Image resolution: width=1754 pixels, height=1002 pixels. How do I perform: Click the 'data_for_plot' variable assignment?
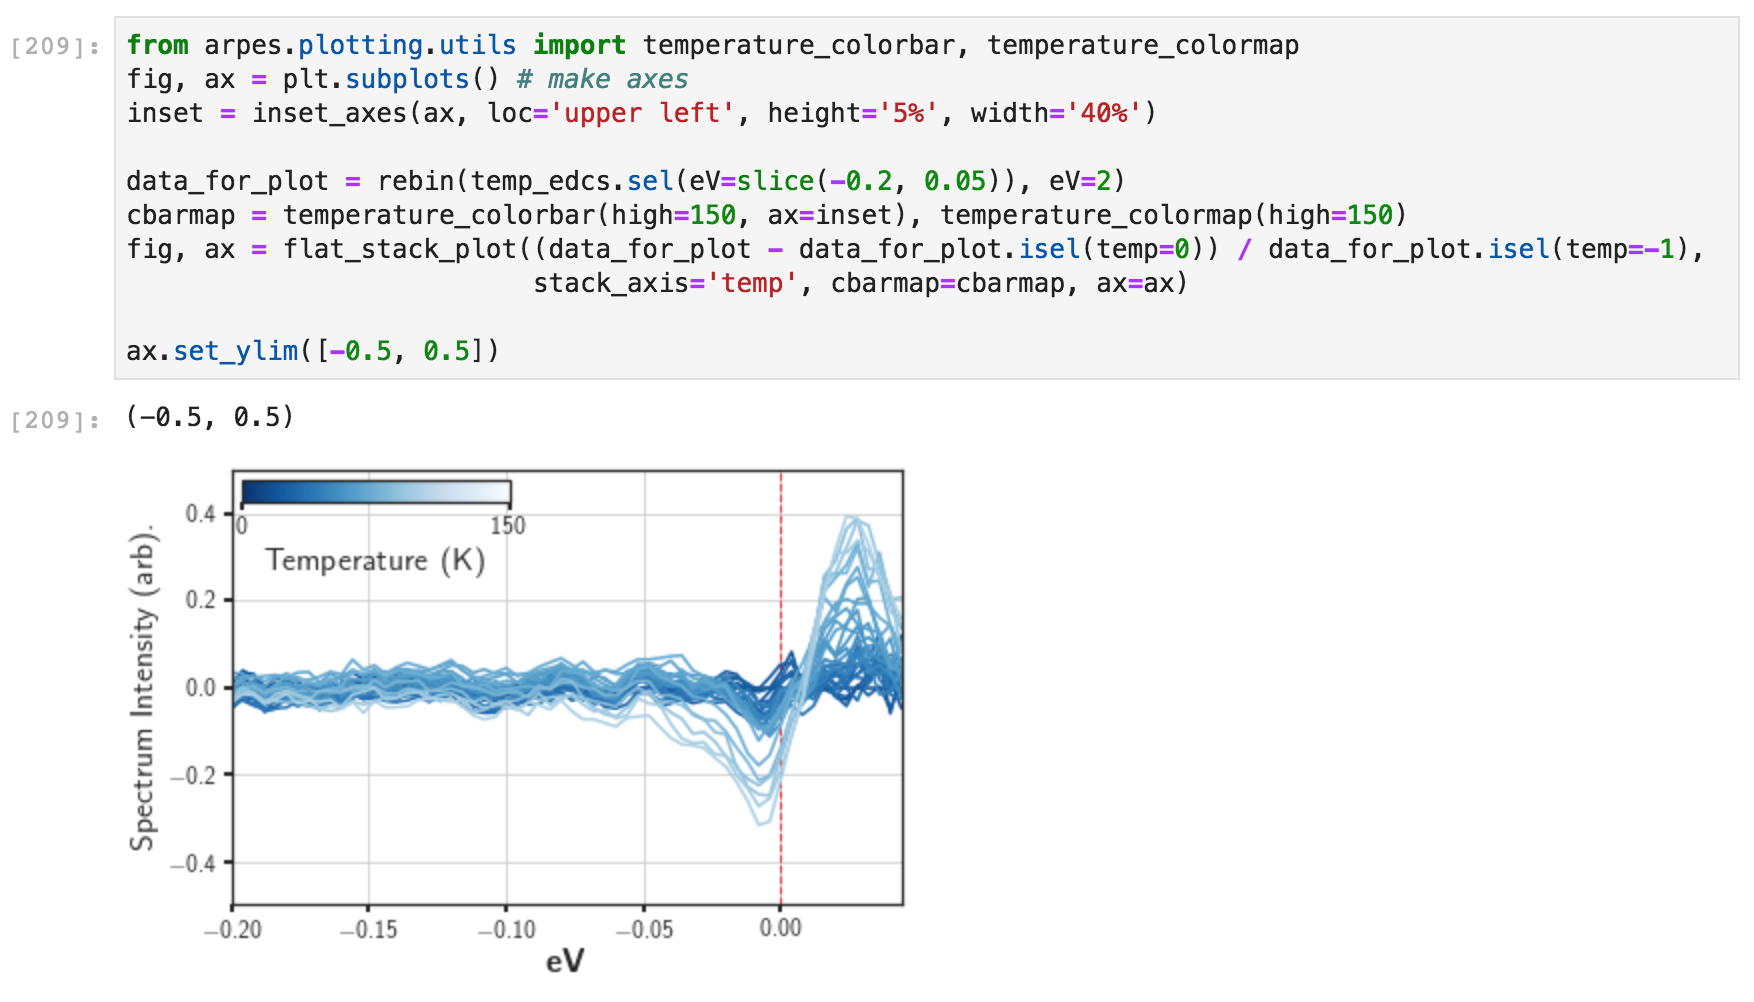[227, 181]
